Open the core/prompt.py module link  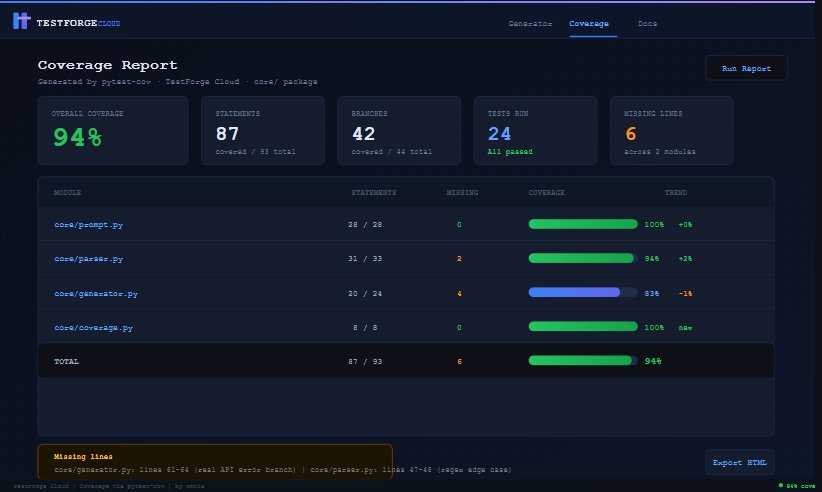[89, 225]
